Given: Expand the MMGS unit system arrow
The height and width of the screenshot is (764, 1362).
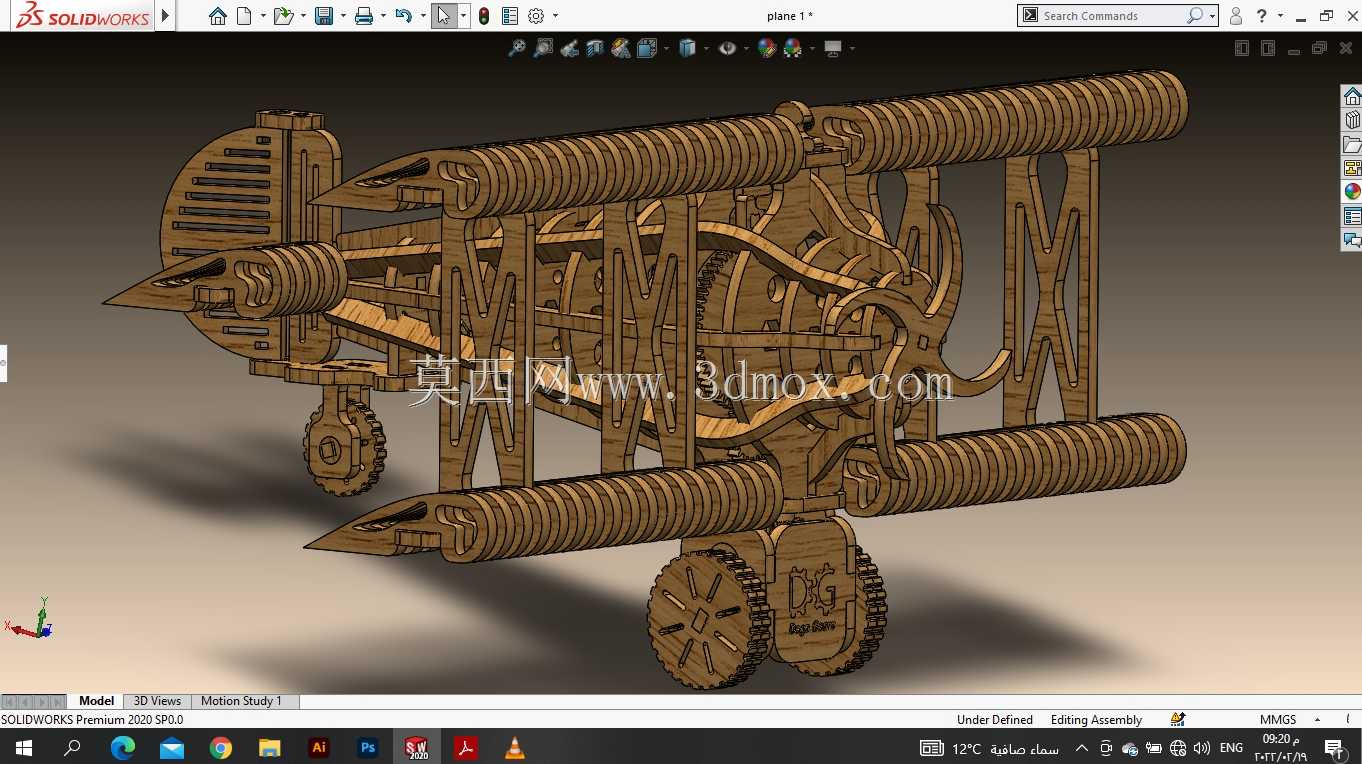Looking at the screenshot, I should click(x=1317, y=719).
